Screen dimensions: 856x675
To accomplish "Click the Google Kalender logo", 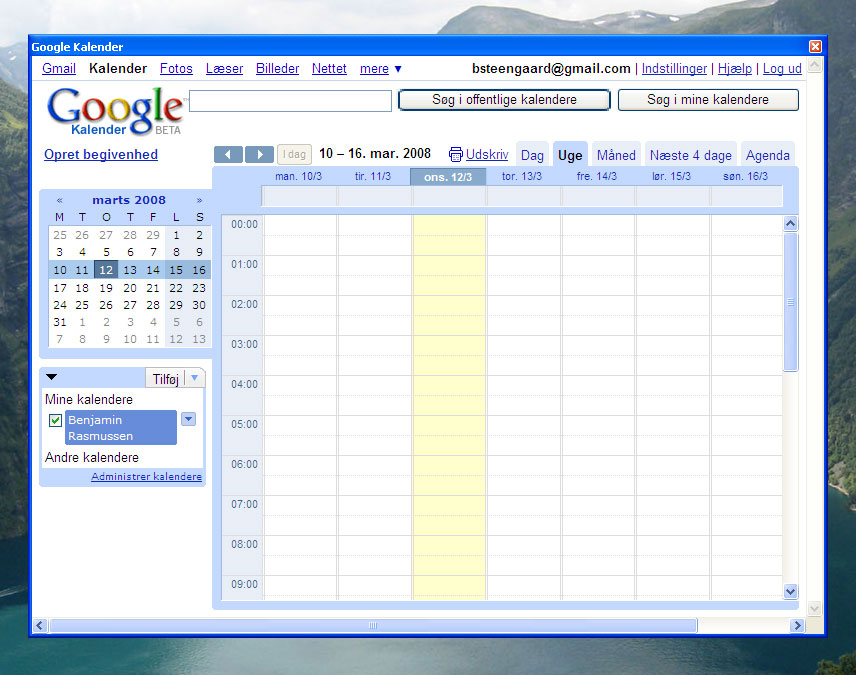I will (114, 111).
